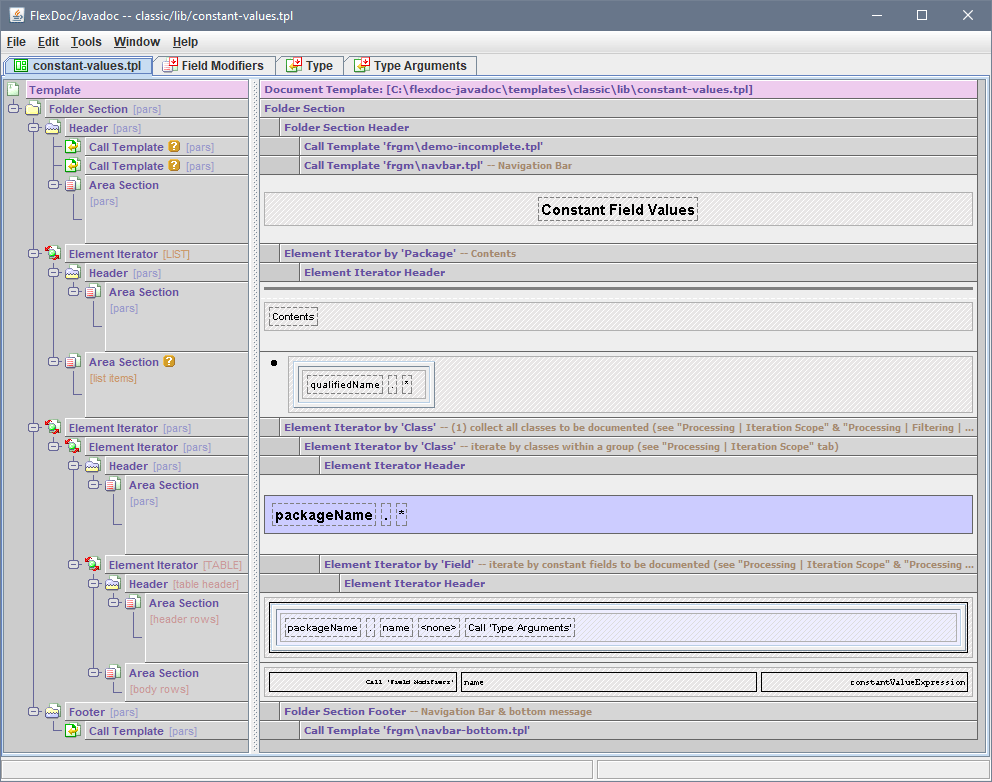Click Call Template icon under Footer node
Image resolution: width=992 pixels, height=782 pixels.
tap(73, 731)
